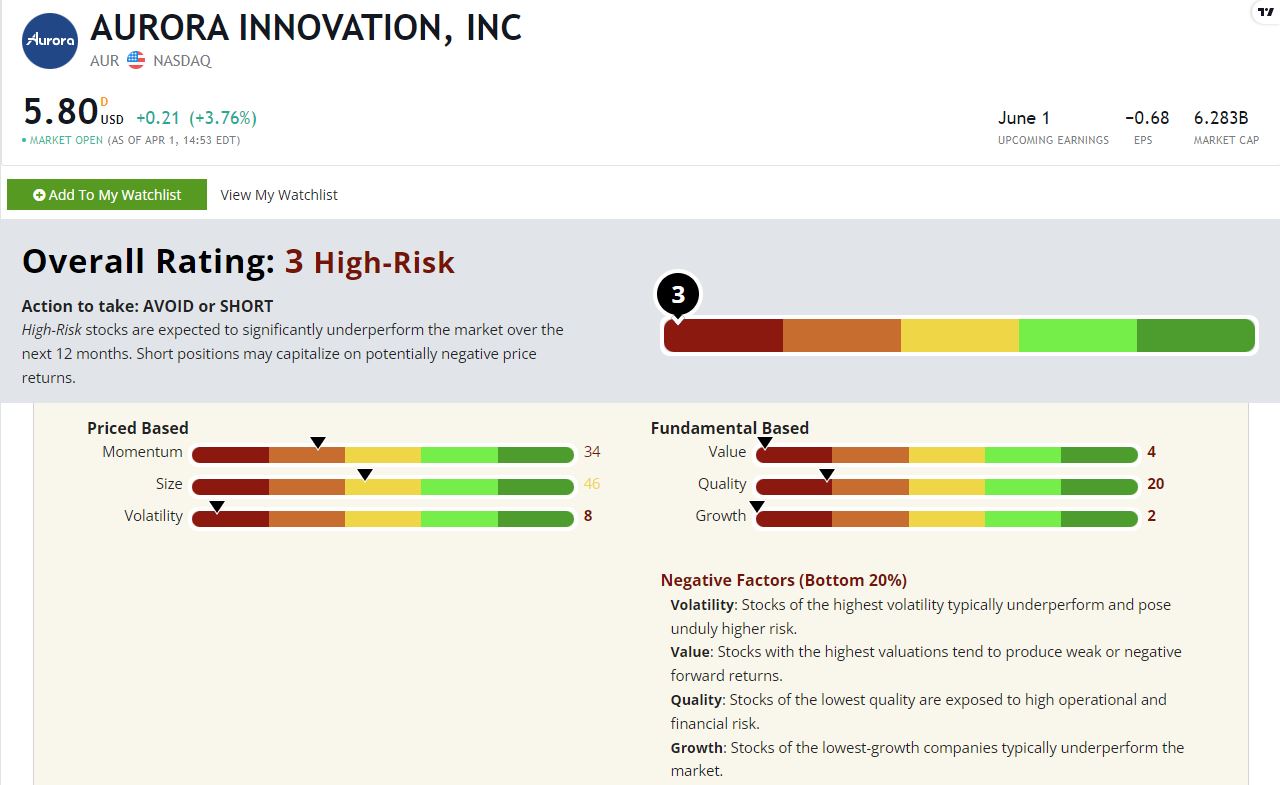Image resolution: width=1280 pixels, height=785 pixels.
Task: Click the Momentum bar marker triangle
Action: pos(318,442)
